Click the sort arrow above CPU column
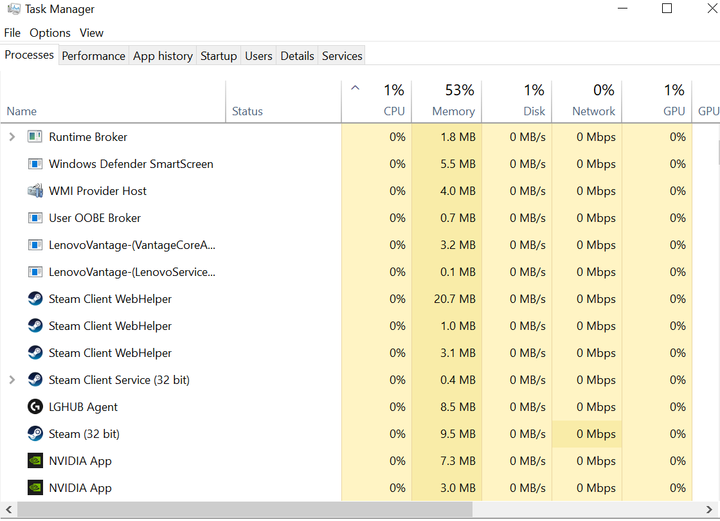Screen dimensions: 720x521 click(355, 88)
